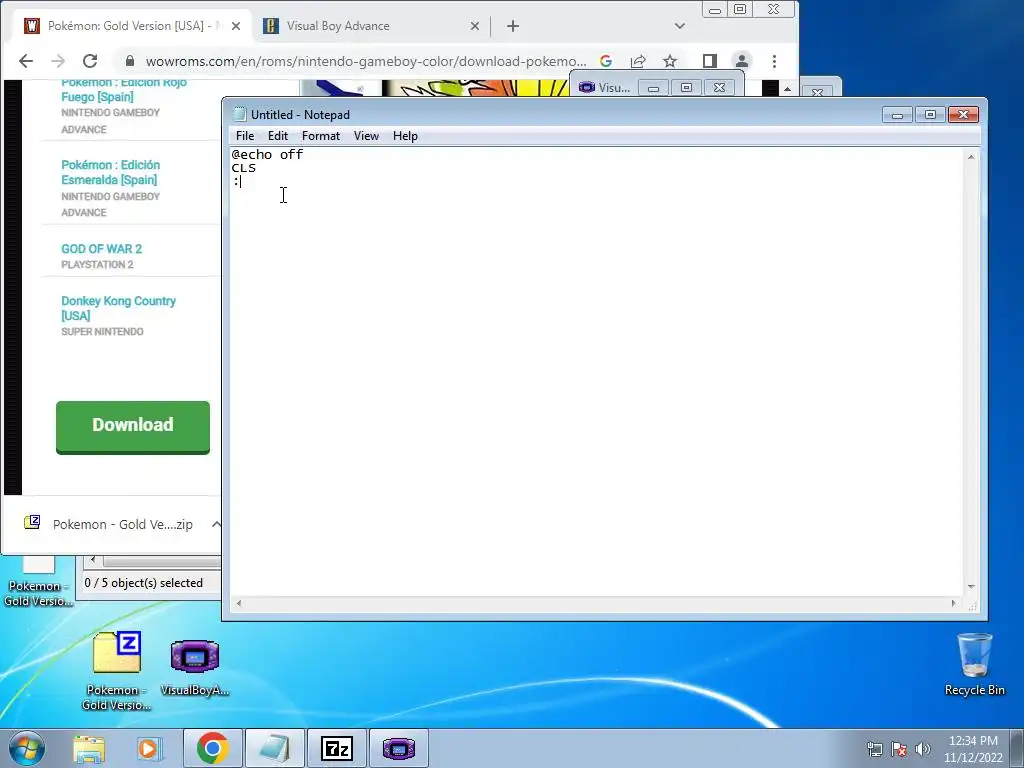Image resolution: width=1024 pixels, height=768 pixels.
Task: Go back in Chrome
Action: point(25,61)
